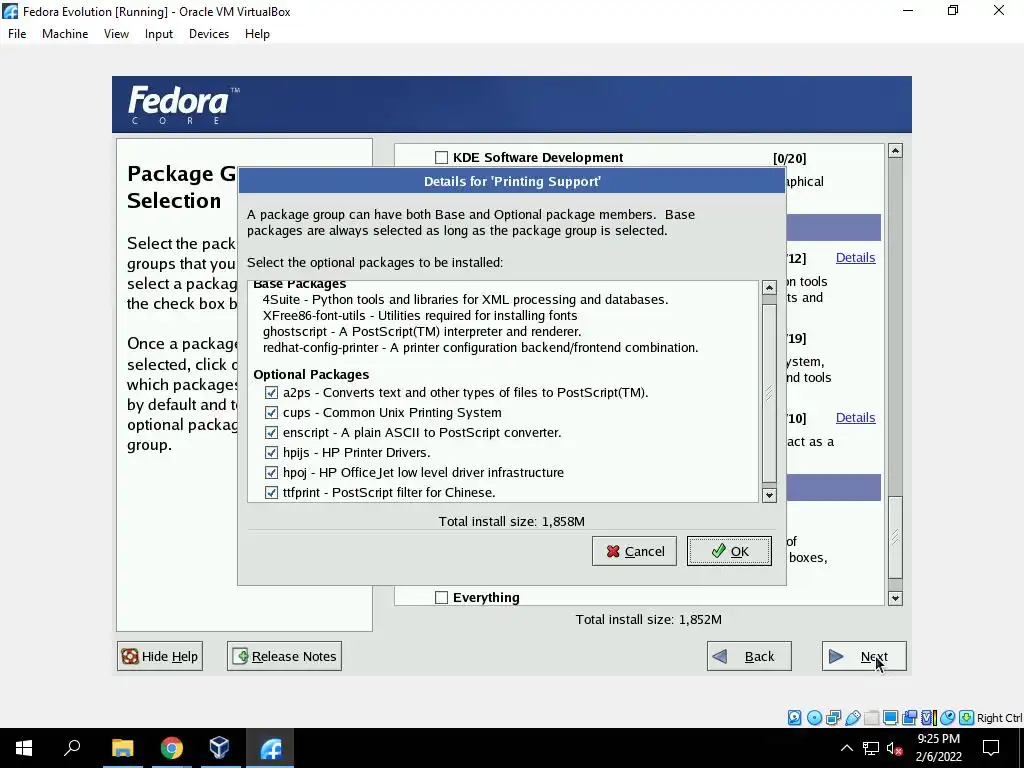
Task: Click the network tray icon
Action: (871, 748)
